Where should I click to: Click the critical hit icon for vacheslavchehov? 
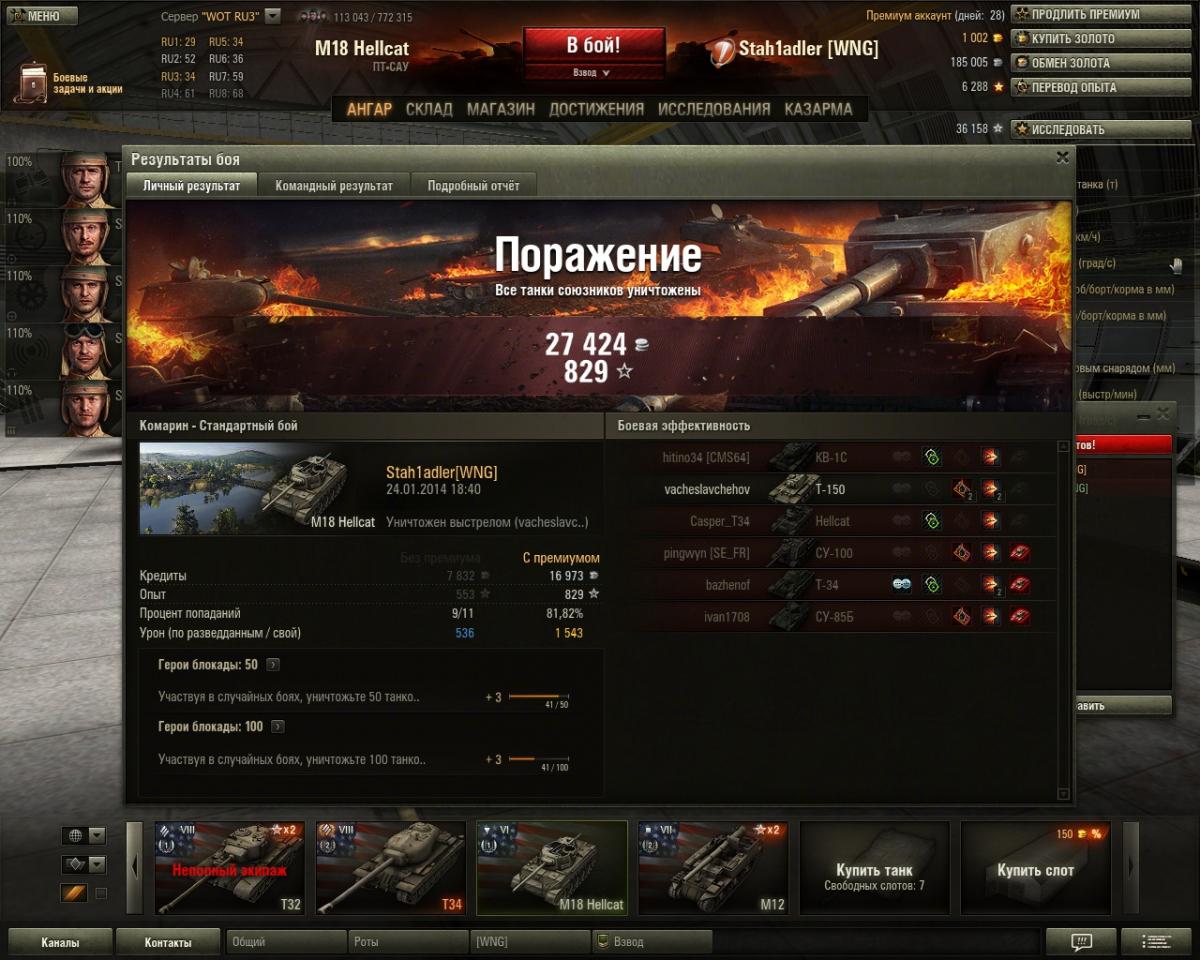(x=962, y=489)
